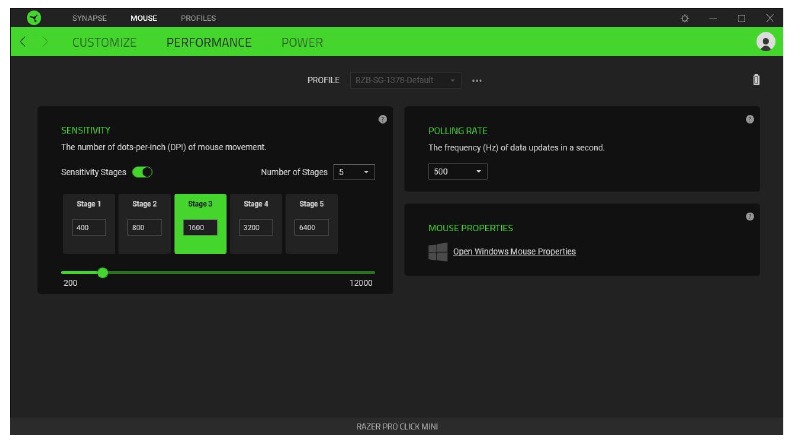Open the Power section
The image size is (799, 446).
(302, 42)
